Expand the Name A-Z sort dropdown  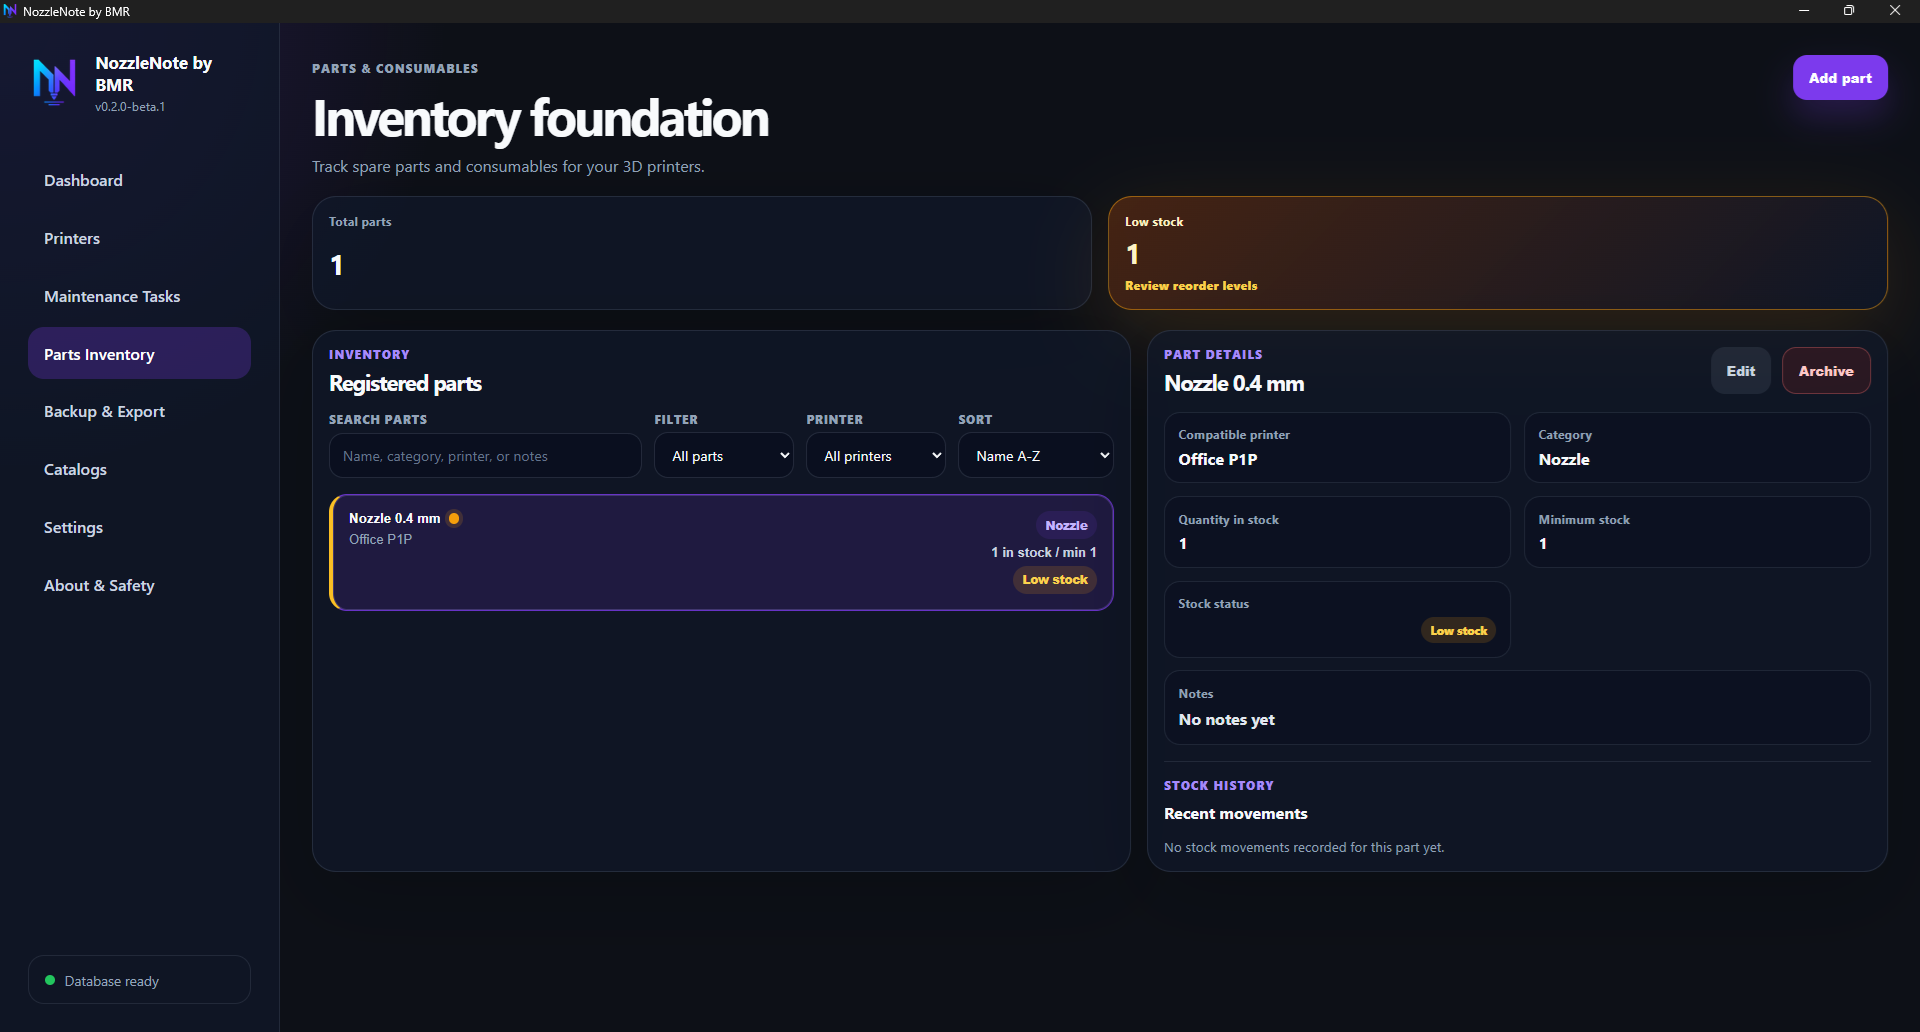coord(1036,456)
